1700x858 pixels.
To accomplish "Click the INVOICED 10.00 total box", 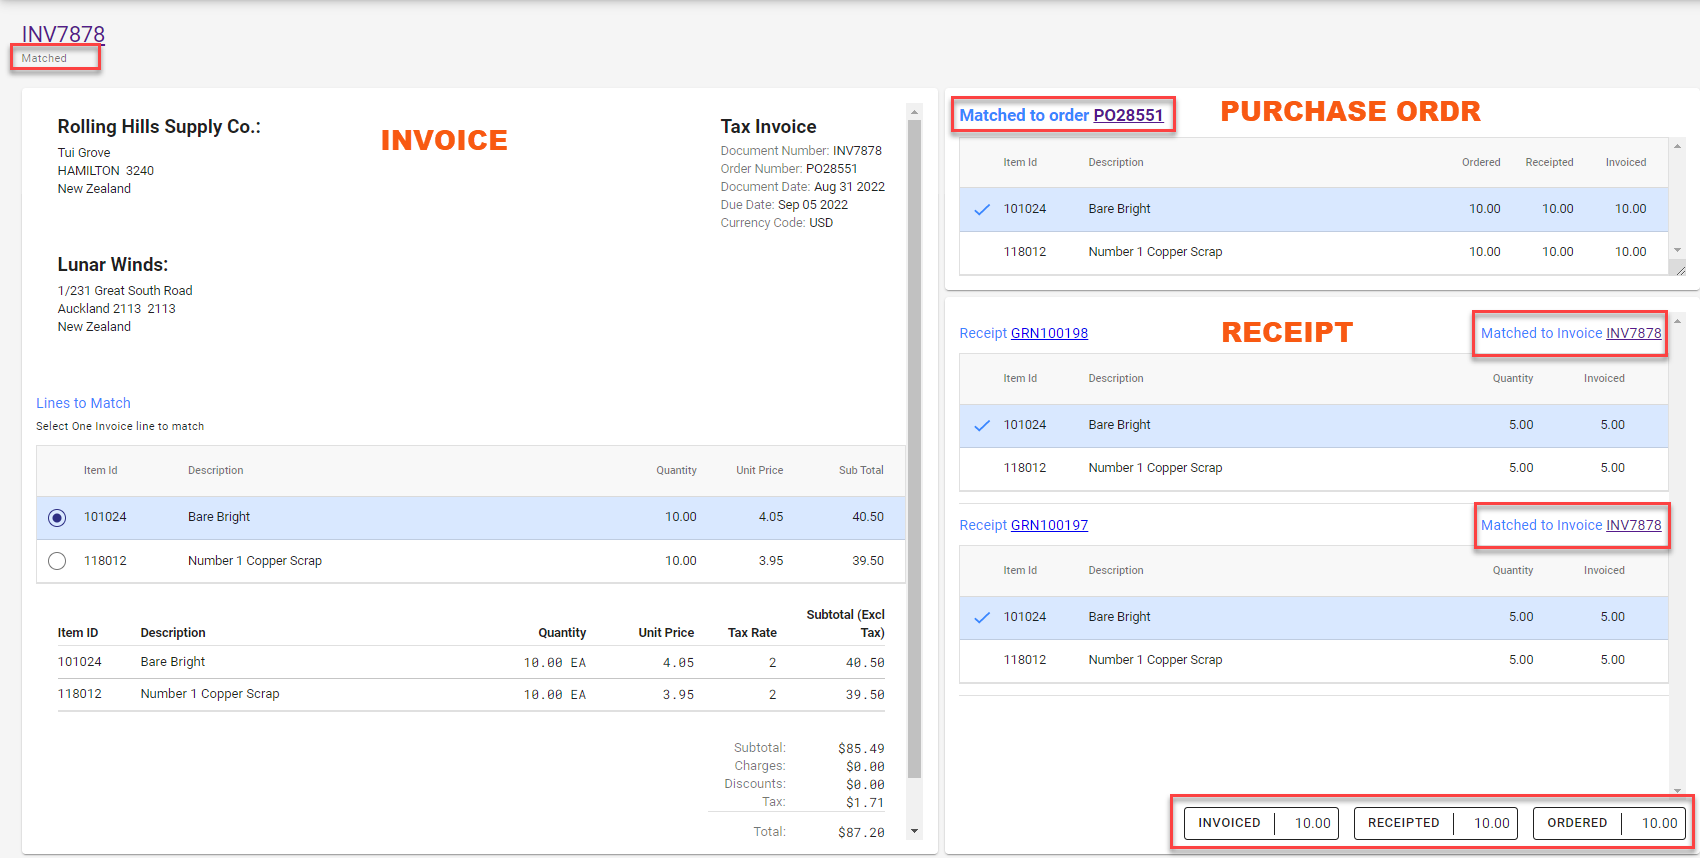I will [1261, 823].
